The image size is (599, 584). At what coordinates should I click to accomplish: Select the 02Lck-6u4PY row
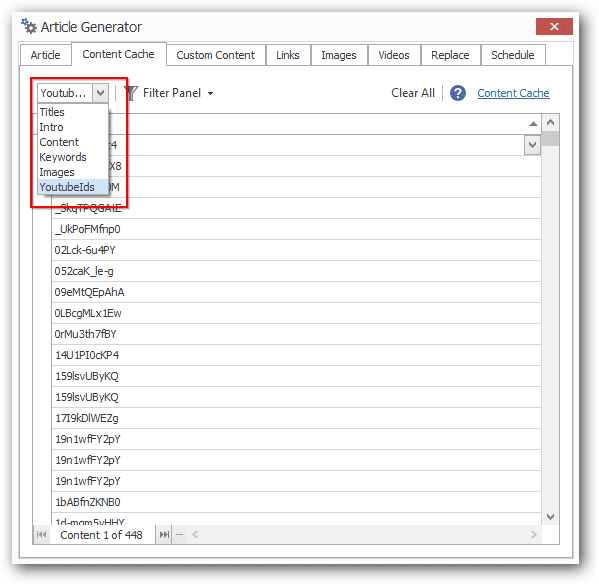[x=296, y=250]
